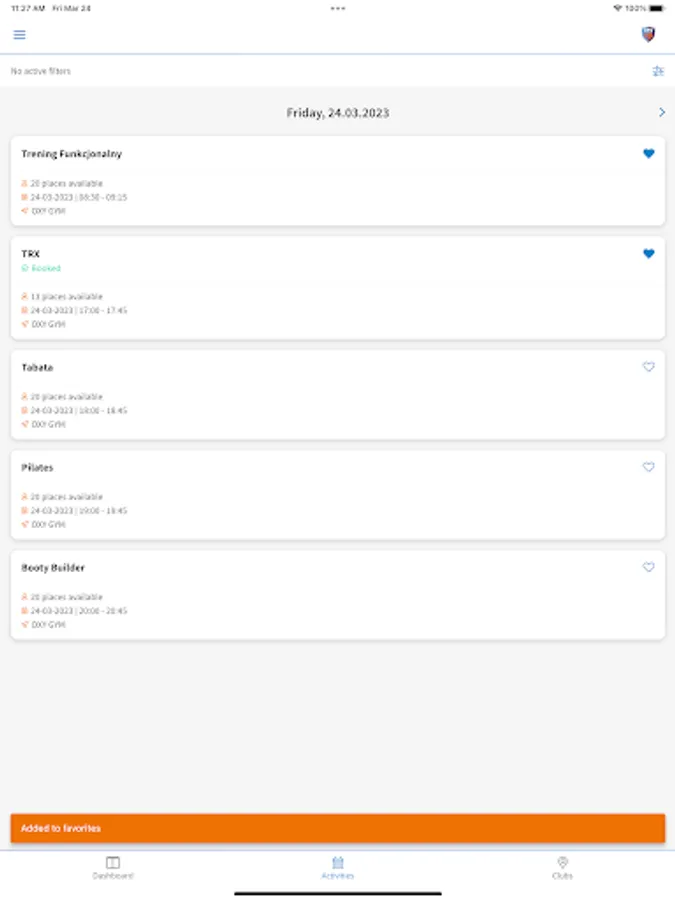
Task: Open the hamburger menu
Action: [19, 35]
